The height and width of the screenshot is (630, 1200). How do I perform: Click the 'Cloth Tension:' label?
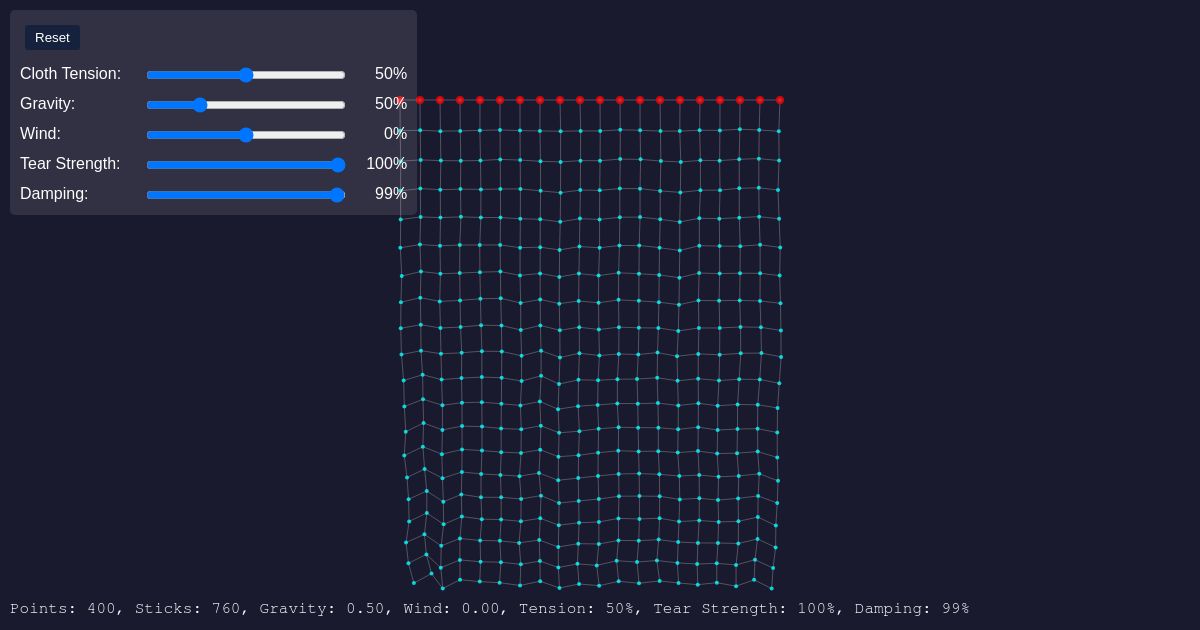(x=70, y=74)
